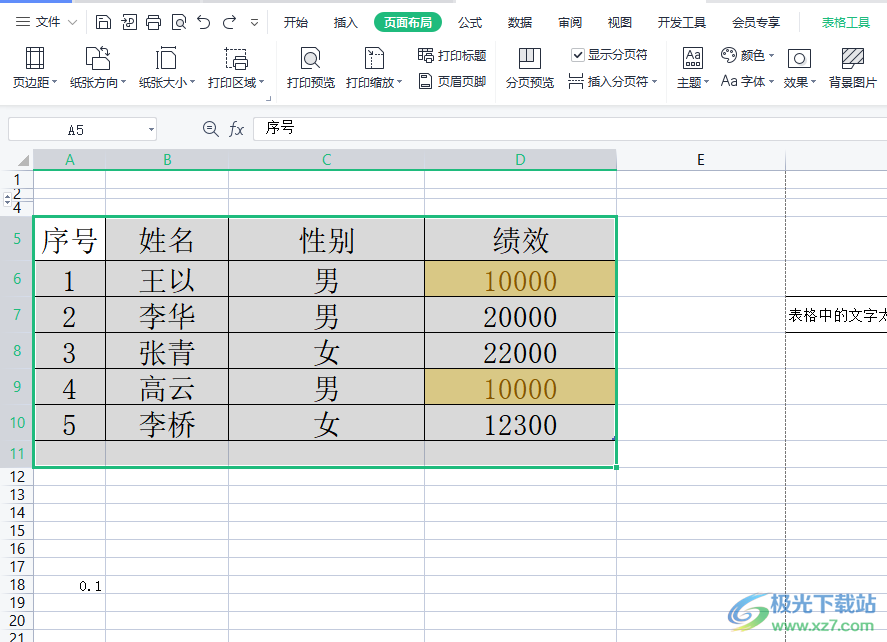Click cell containing 绩效
Viewport: 887px width, 642px height.
[520, 239]
